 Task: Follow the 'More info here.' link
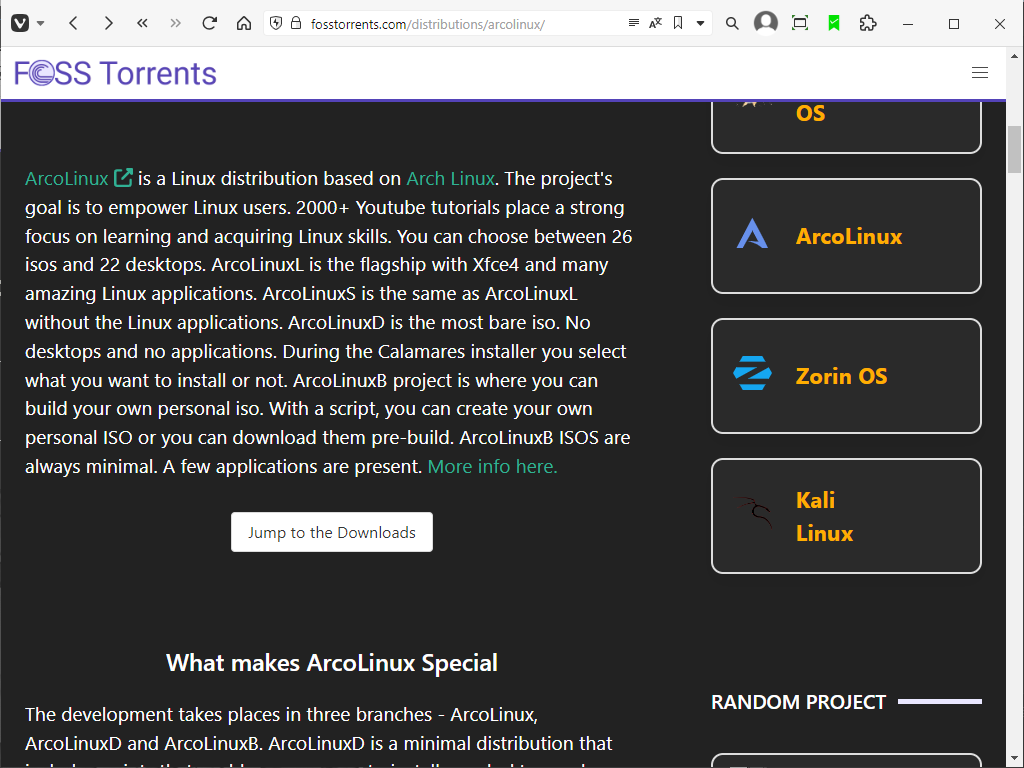[492, 466]
